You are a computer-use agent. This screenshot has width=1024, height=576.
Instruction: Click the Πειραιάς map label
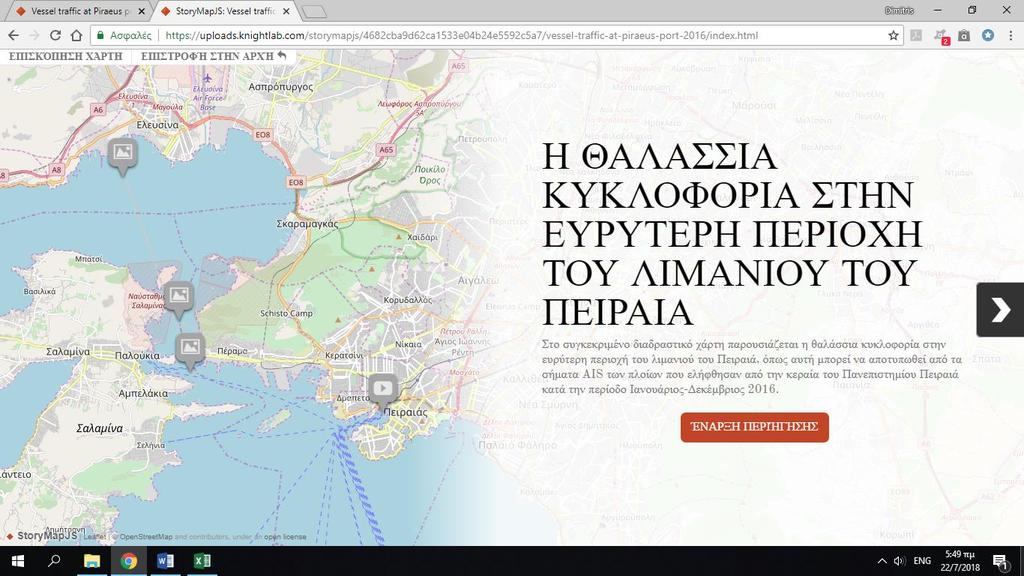(x=406, y=412)
